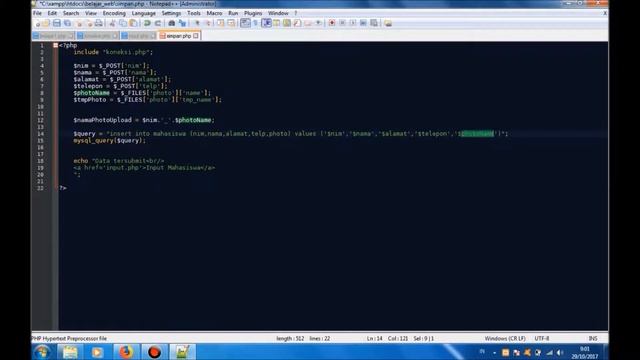
Task: Click 'Windows (CR LF)' in the status bar
Action: click(x=505, y=338)
